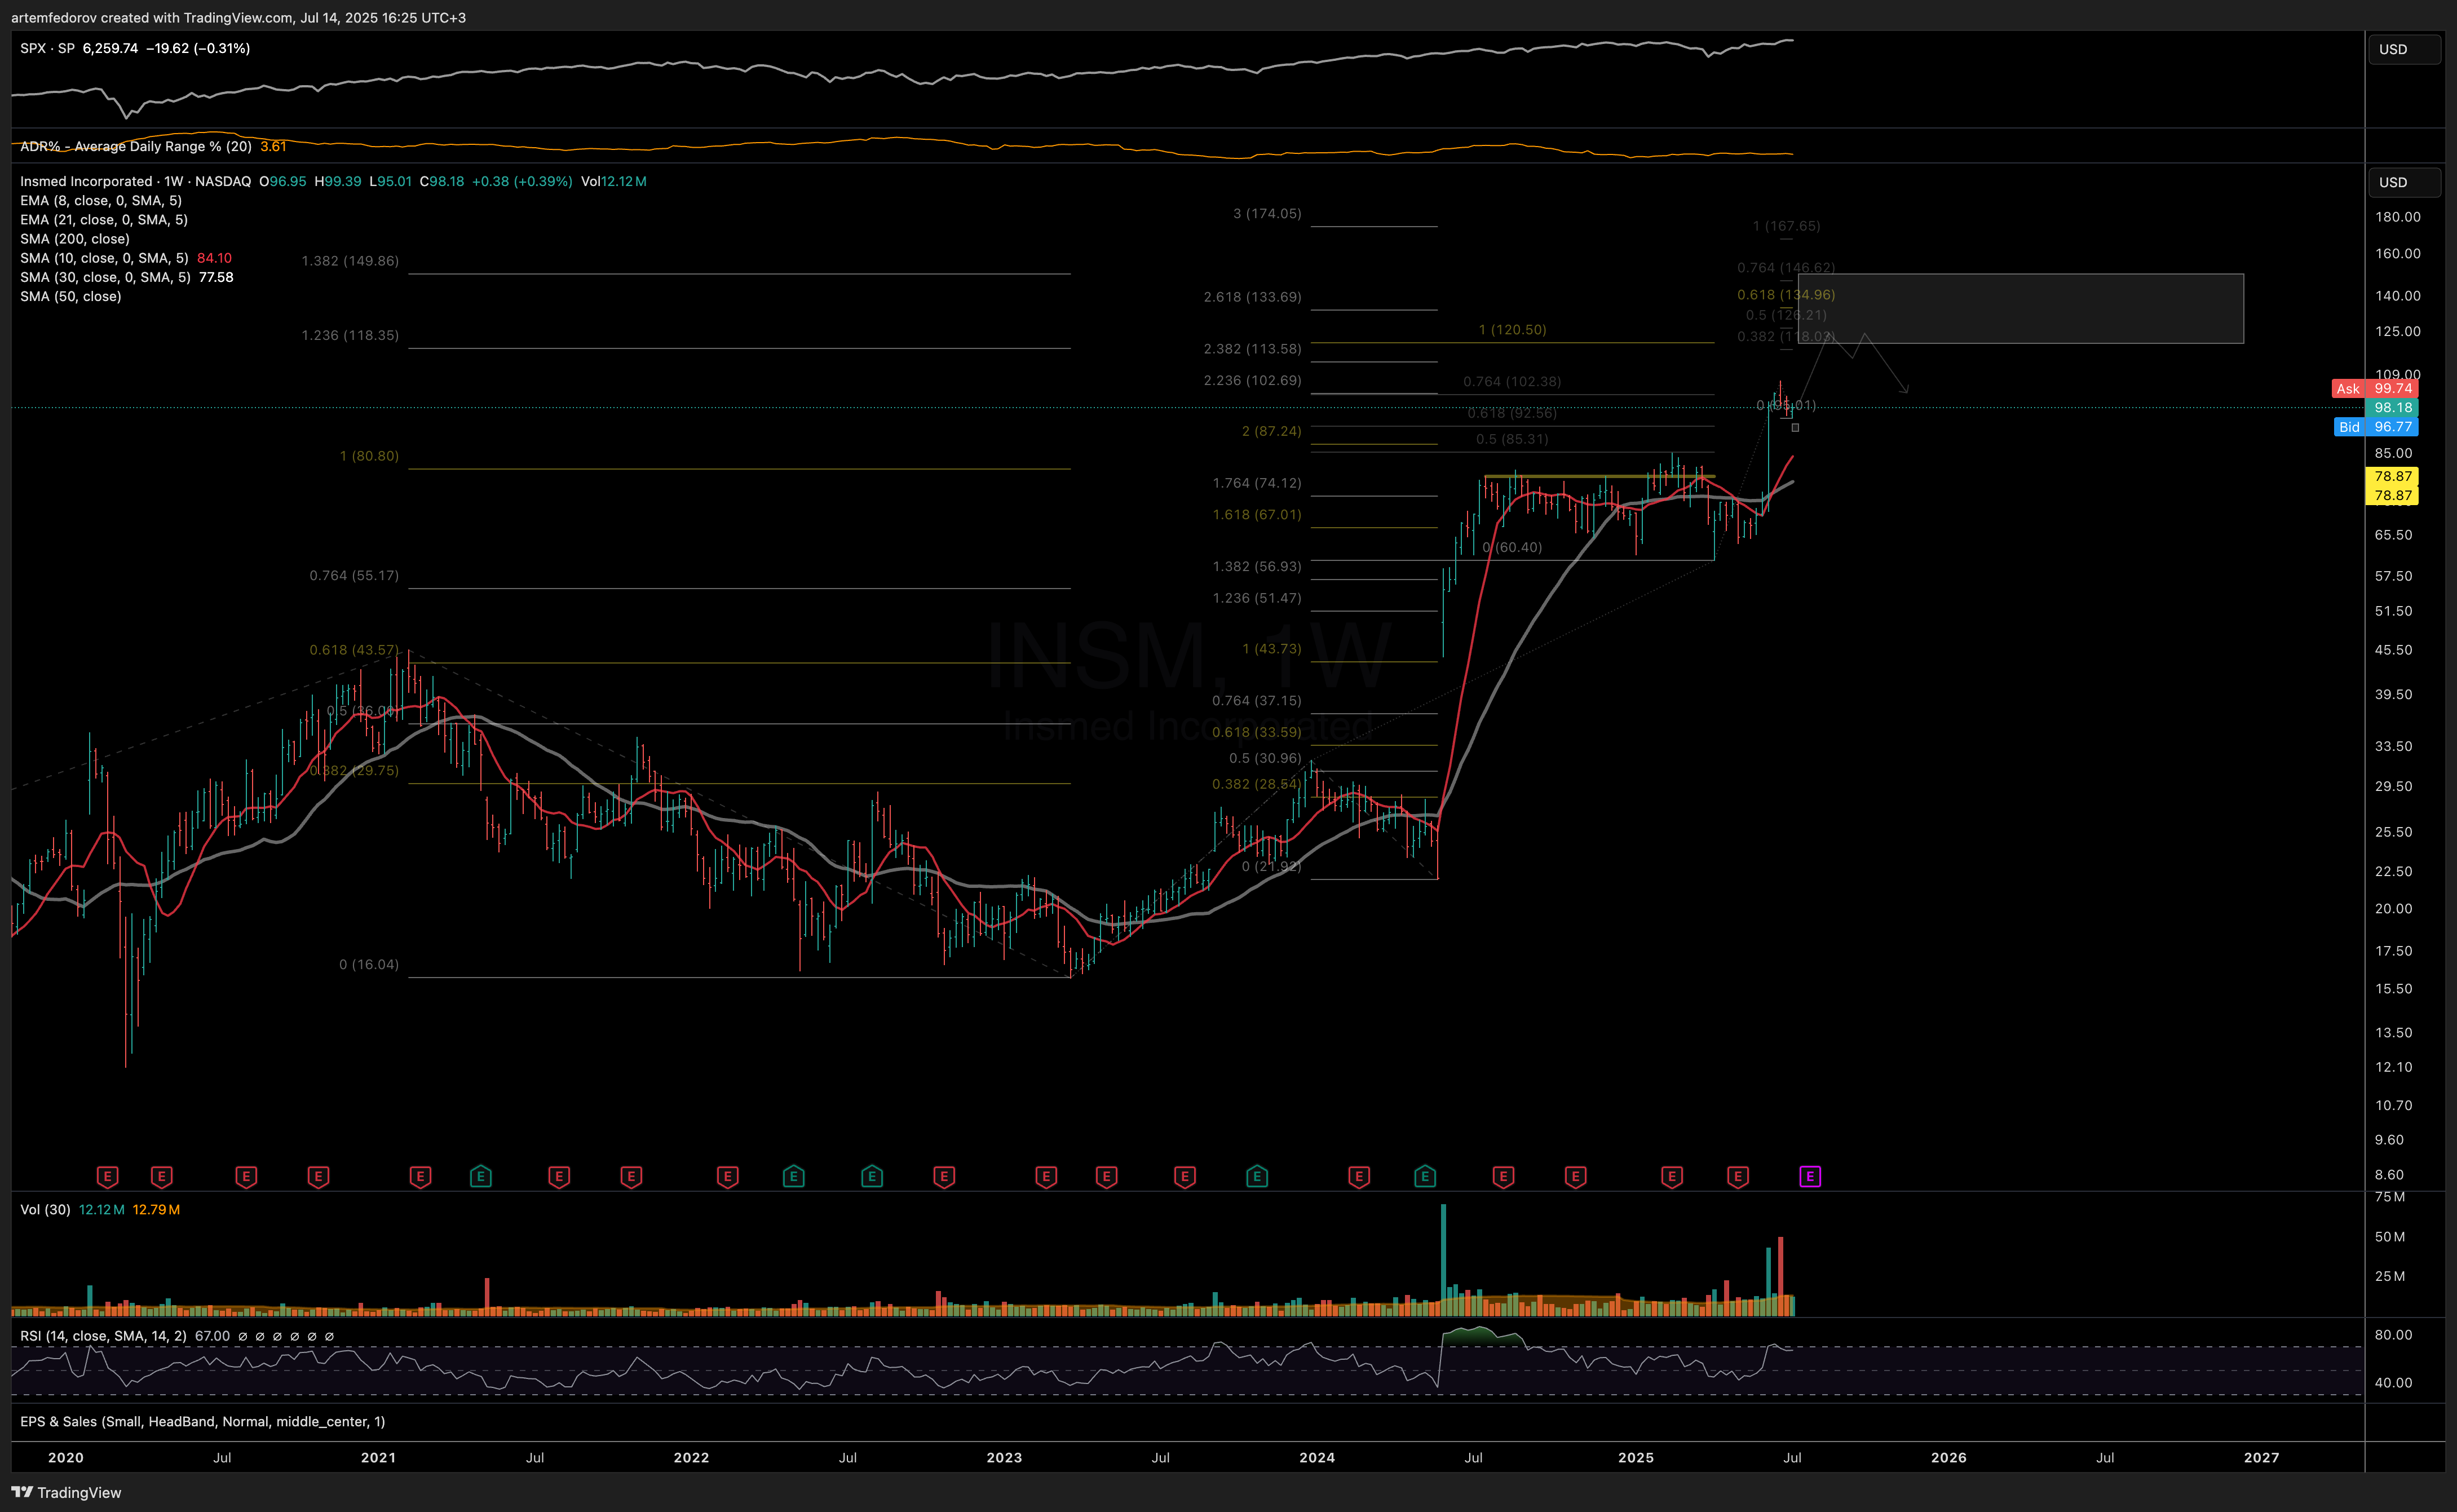
Task: Click the 0.764 (55.17) Fibonacci label
Action: [x=354, y=575]
